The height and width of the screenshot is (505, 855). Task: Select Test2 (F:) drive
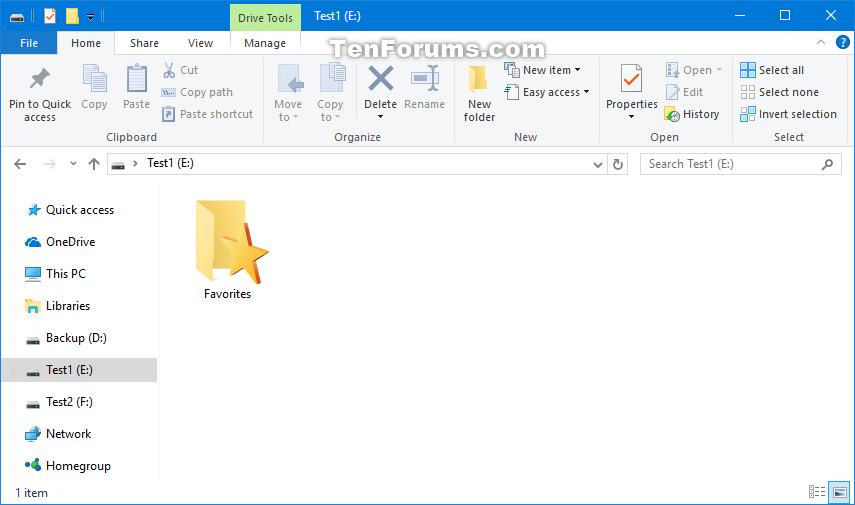coord(69,402)
